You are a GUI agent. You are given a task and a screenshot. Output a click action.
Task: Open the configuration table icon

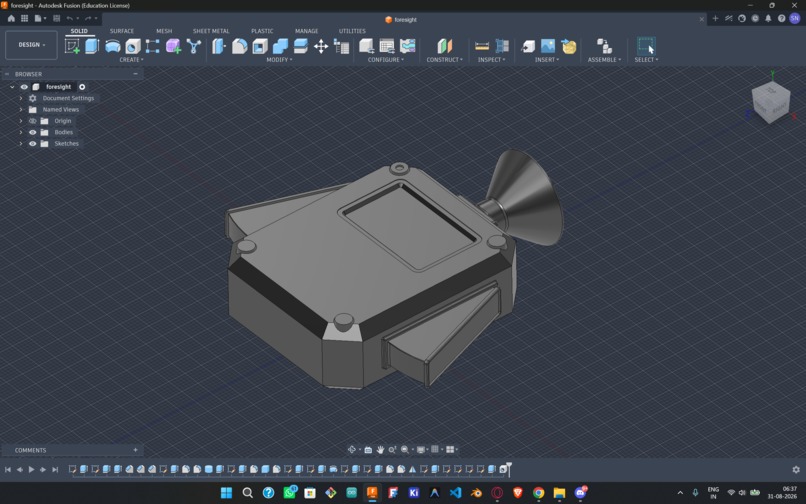(x=387, y=46)
